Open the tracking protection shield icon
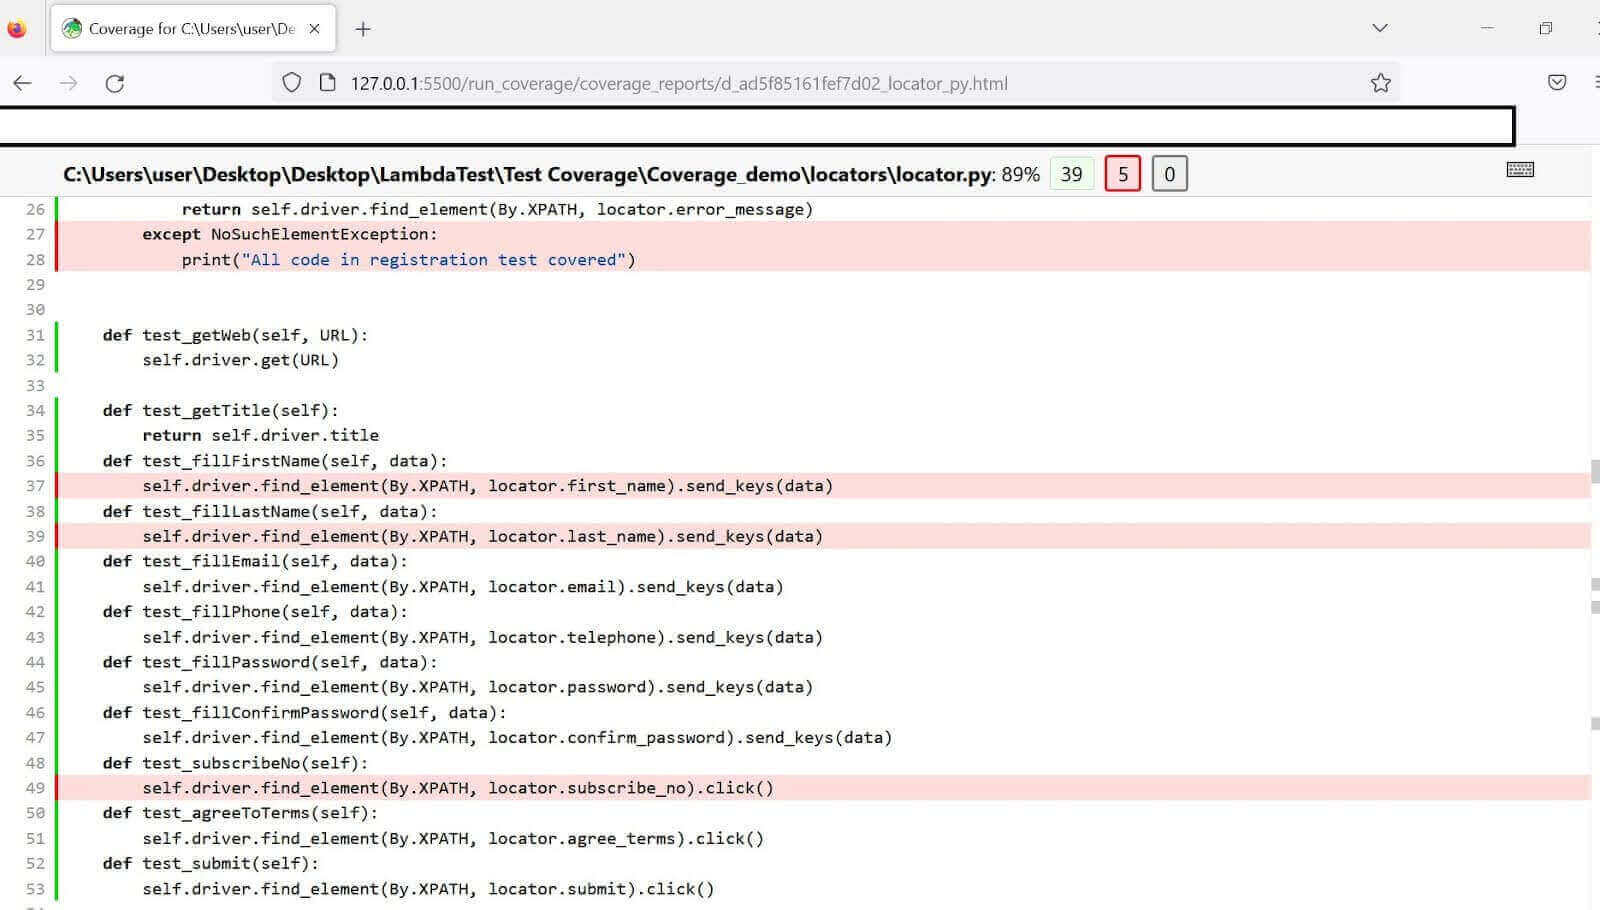Image resolution: width=1600 pixels, height=910 pixels. (x=291, y=83)
